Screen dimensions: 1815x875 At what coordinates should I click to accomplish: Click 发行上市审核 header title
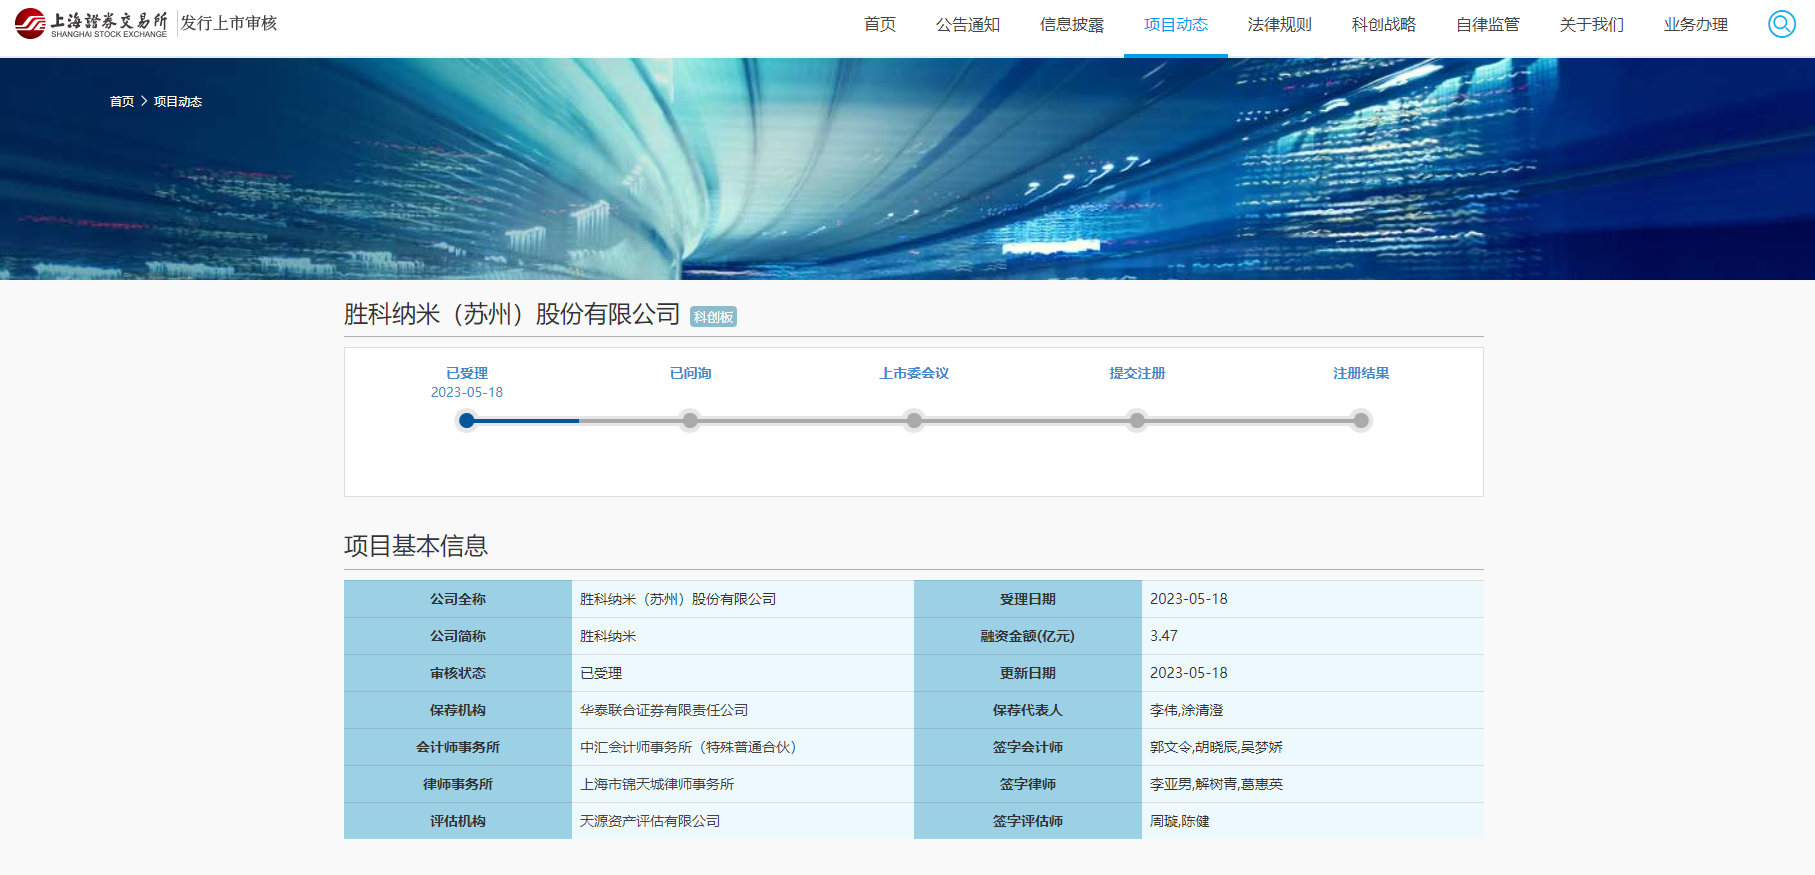(x=229, y=23)
